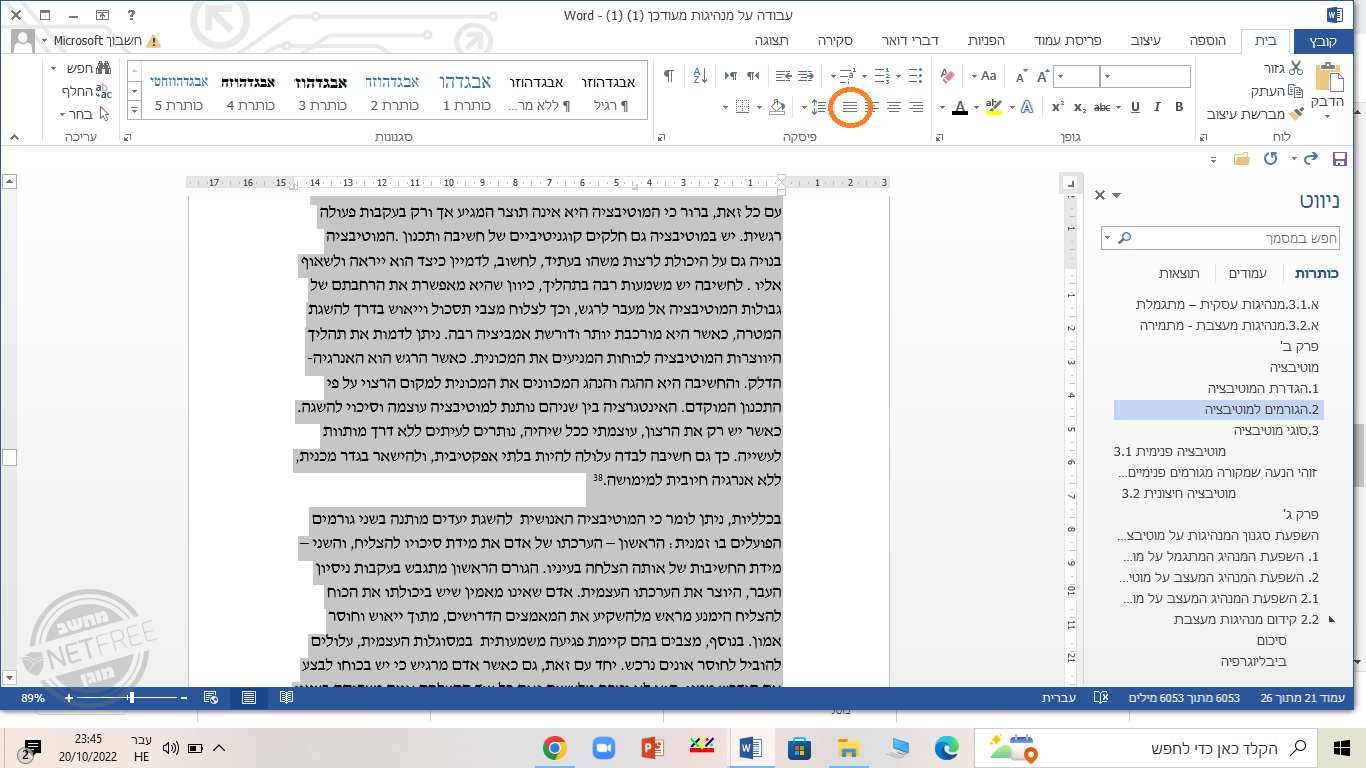The width and height of the screenshot is (1366, 768).
Task: Repeat the last action with the circular arrow
Action: point(1271,159)
